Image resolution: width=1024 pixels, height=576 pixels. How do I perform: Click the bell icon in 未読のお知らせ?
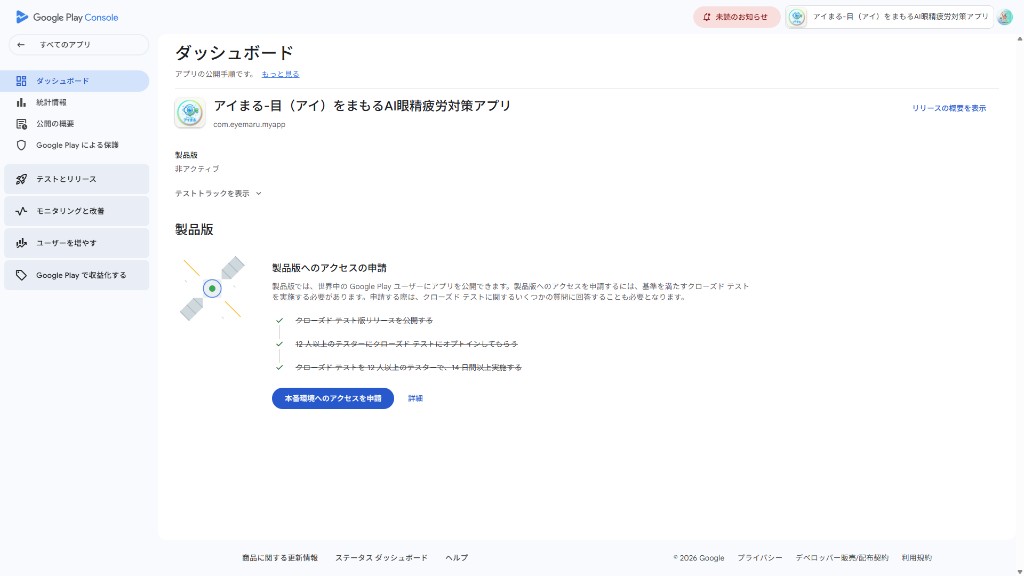coord(706,17)
